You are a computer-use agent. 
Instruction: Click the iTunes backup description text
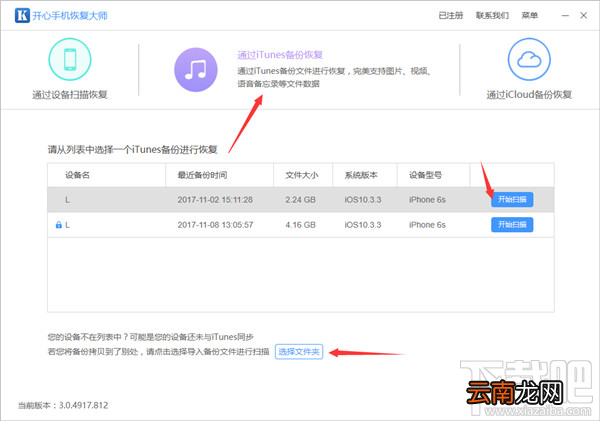pyautogui.click(x=334, y=77)
